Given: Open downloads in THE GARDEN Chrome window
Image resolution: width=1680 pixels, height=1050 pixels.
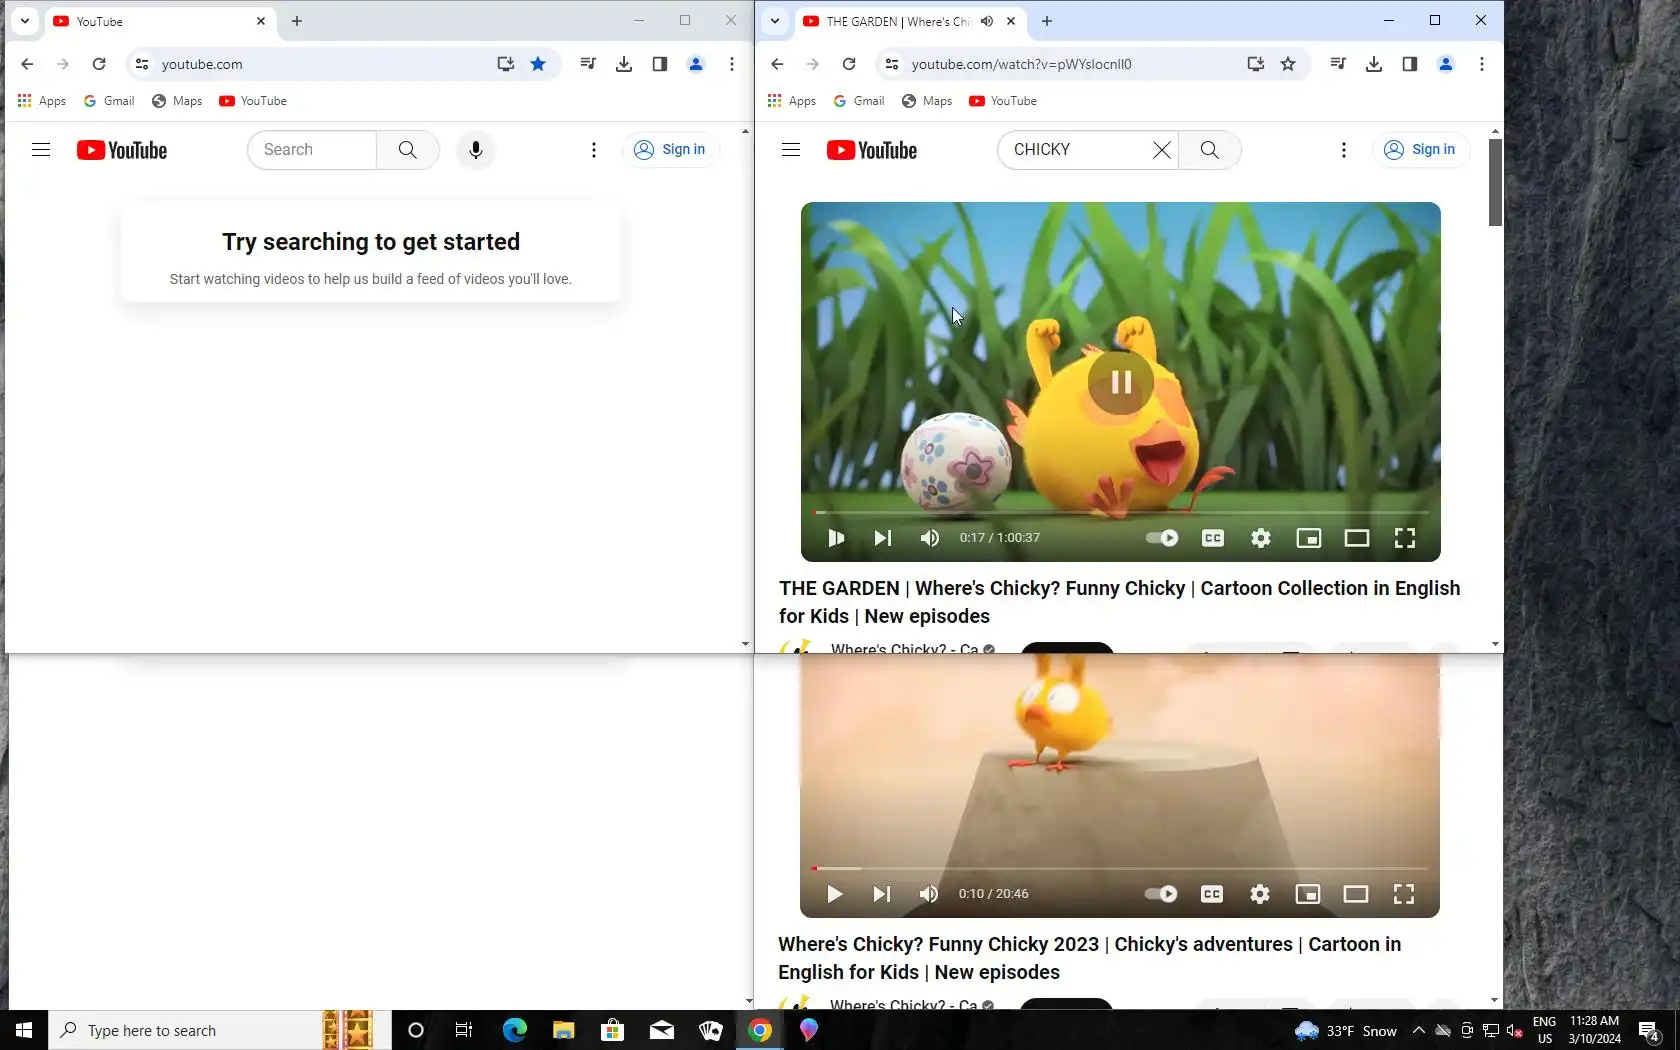Looking at the screenshot, I should click(1374, 64).
